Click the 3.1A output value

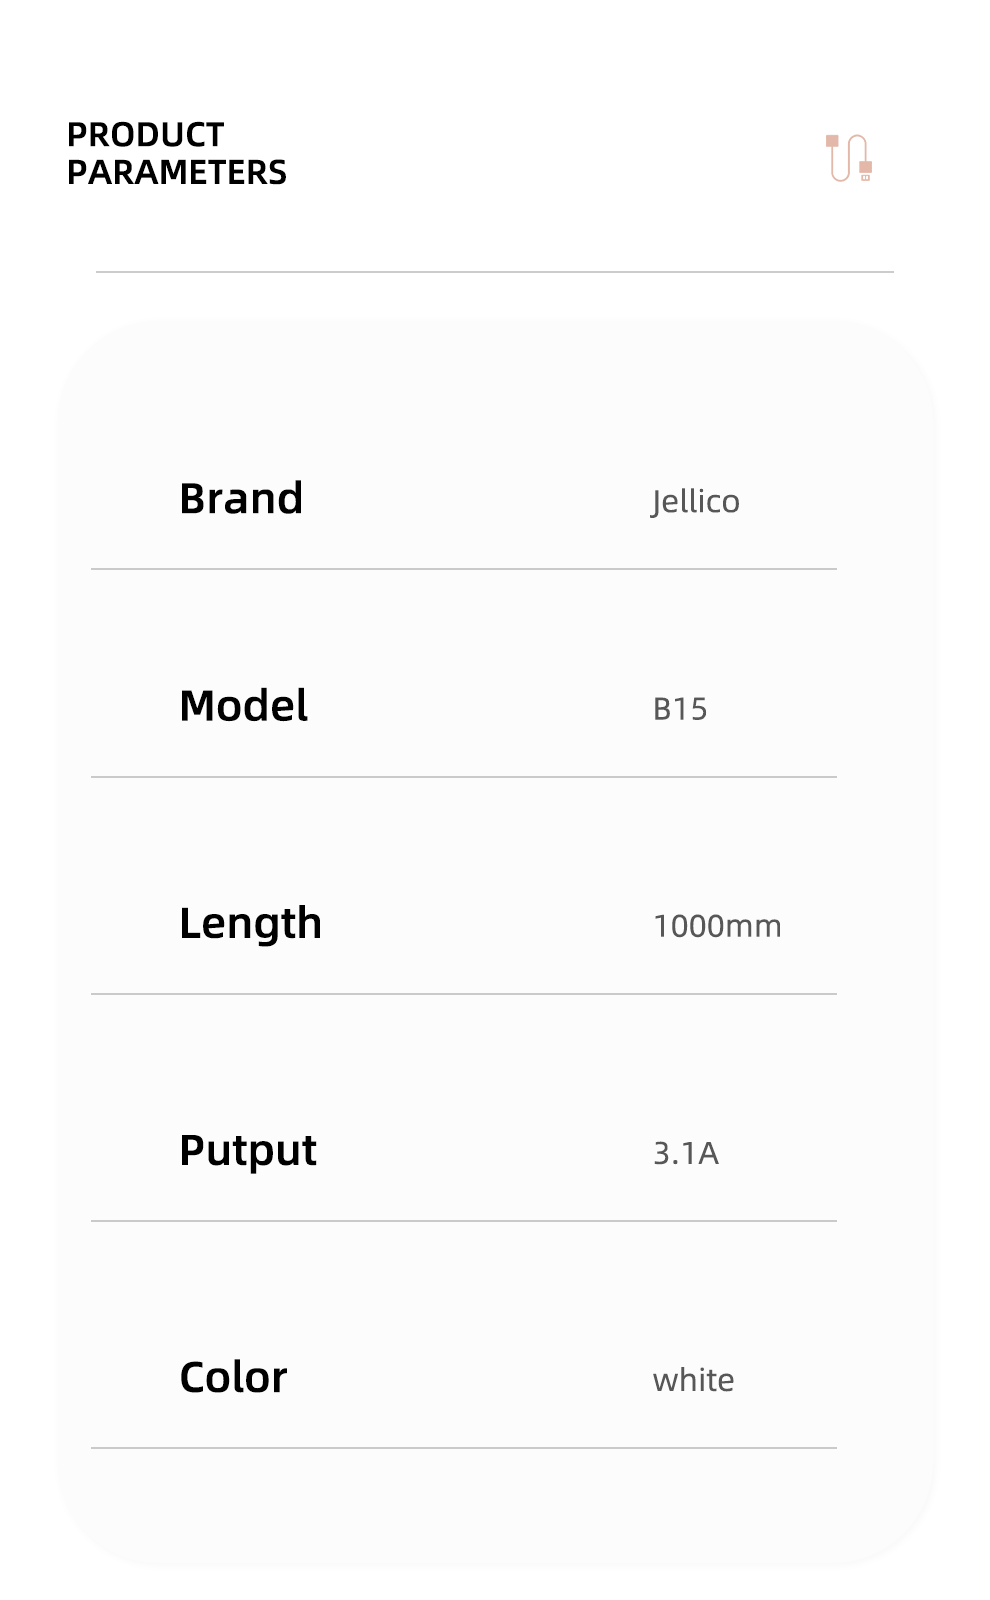pyautogui.click(x=686, y=1153)
